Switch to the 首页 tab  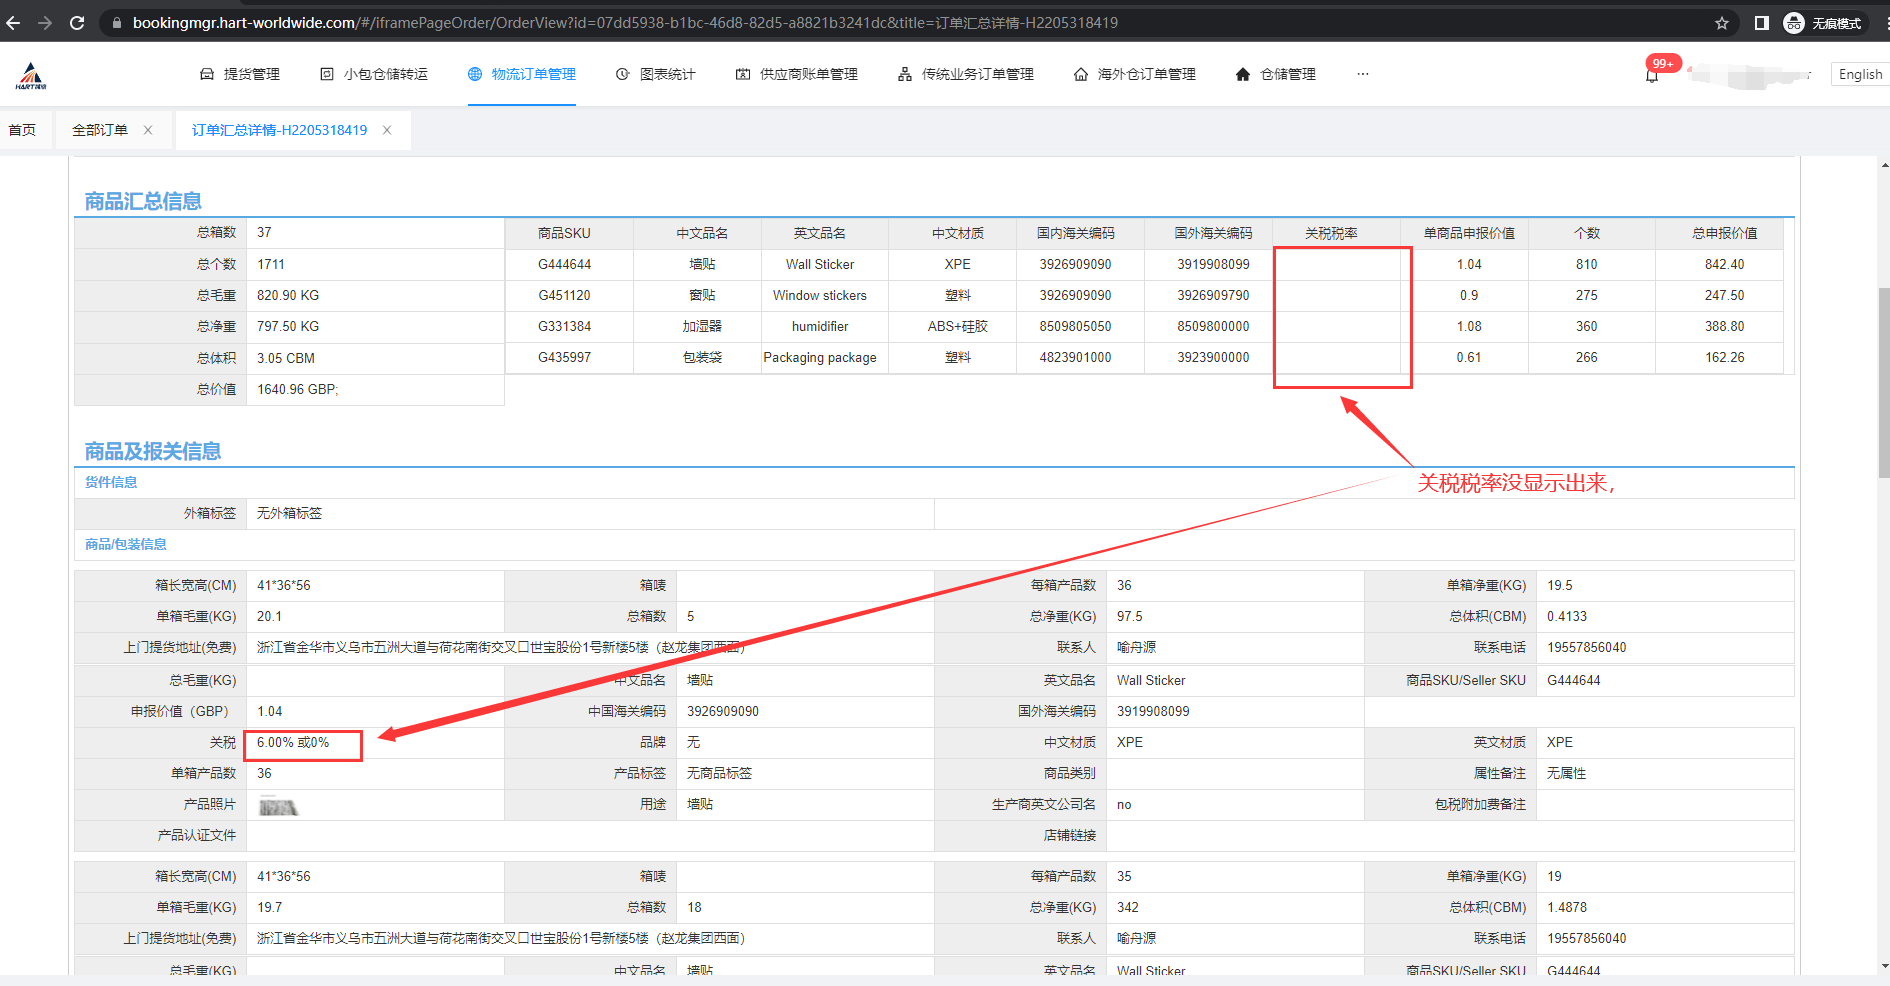point(22,130)
